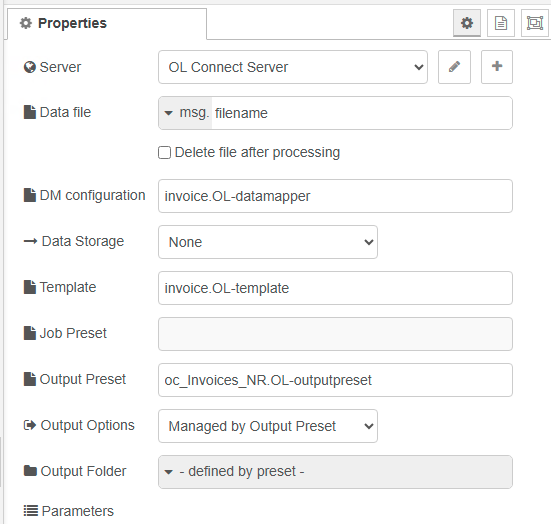Change the msg. type selector for Data file
The width and height of the screenshot is (551, 524).
pos(186,113)
